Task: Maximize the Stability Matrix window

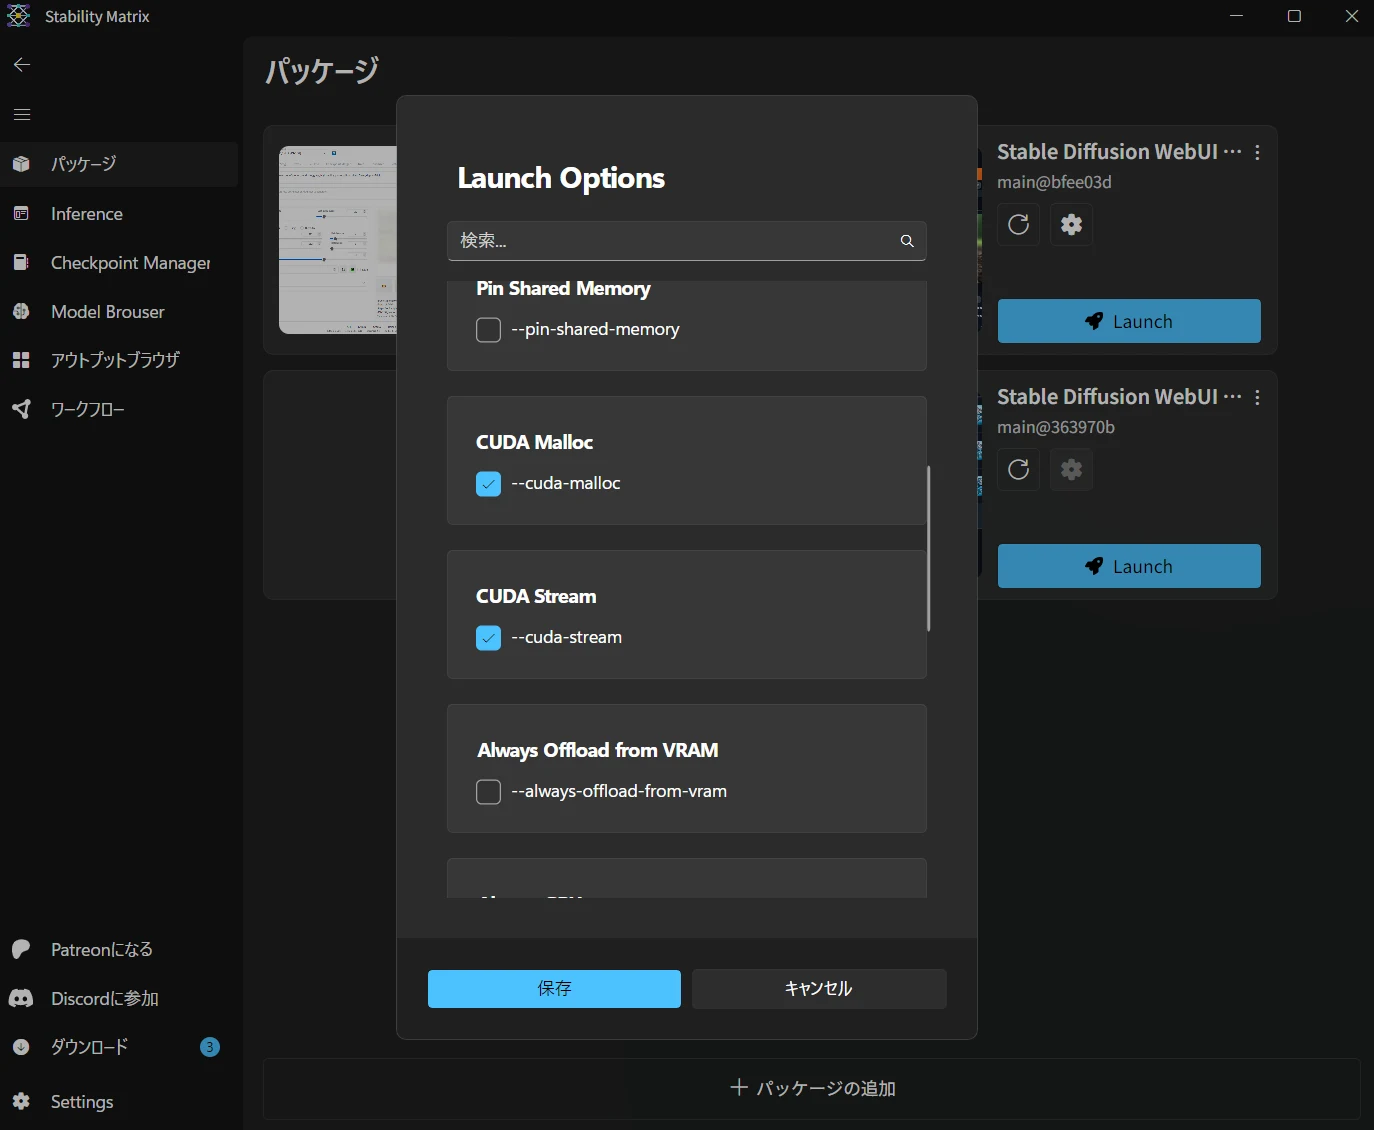Action: coord(1294,16)
